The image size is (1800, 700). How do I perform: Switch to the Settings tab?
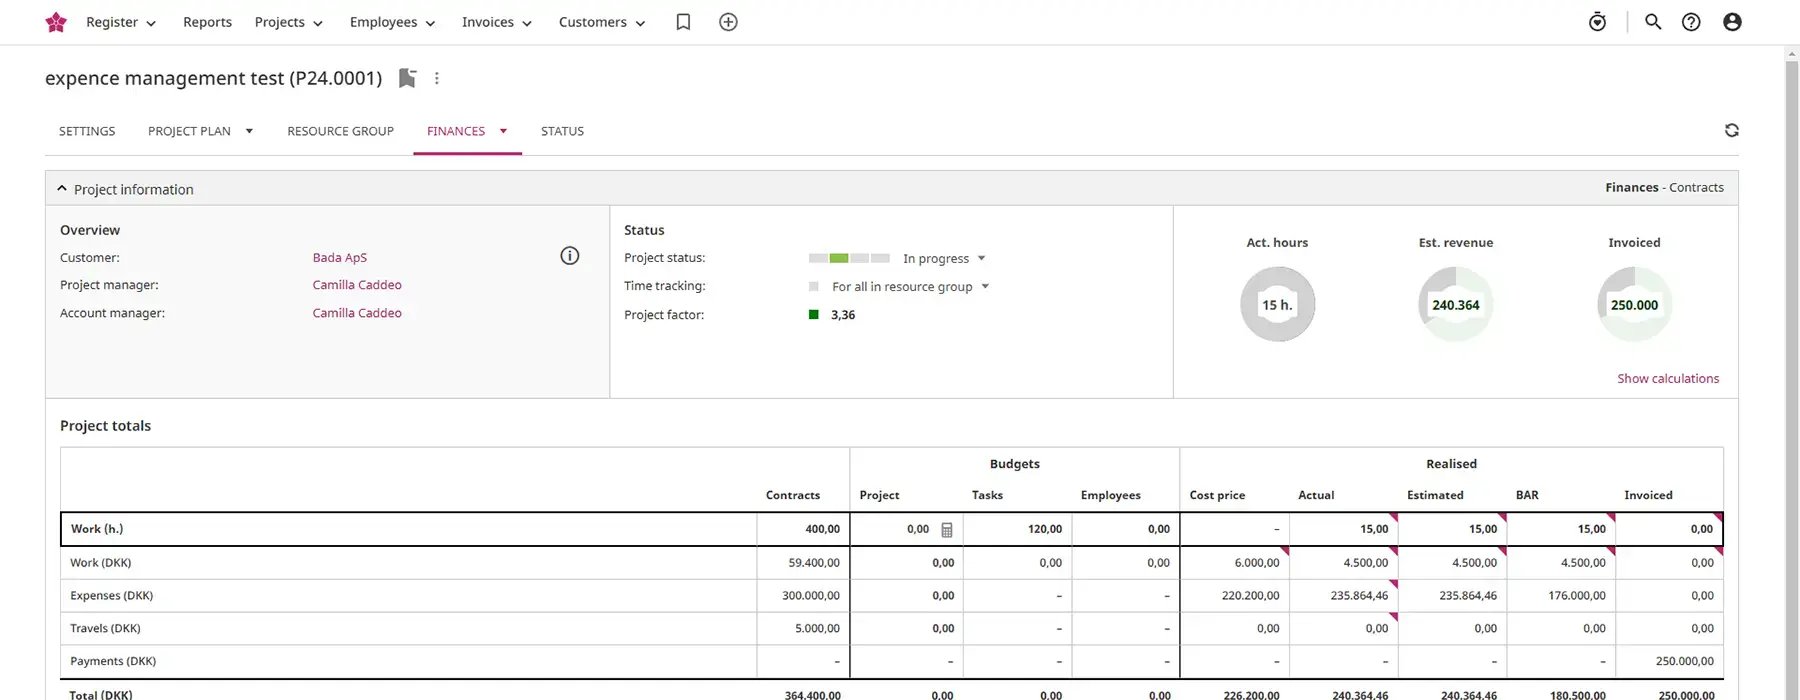pyautogui.click(x=87, y=131)
